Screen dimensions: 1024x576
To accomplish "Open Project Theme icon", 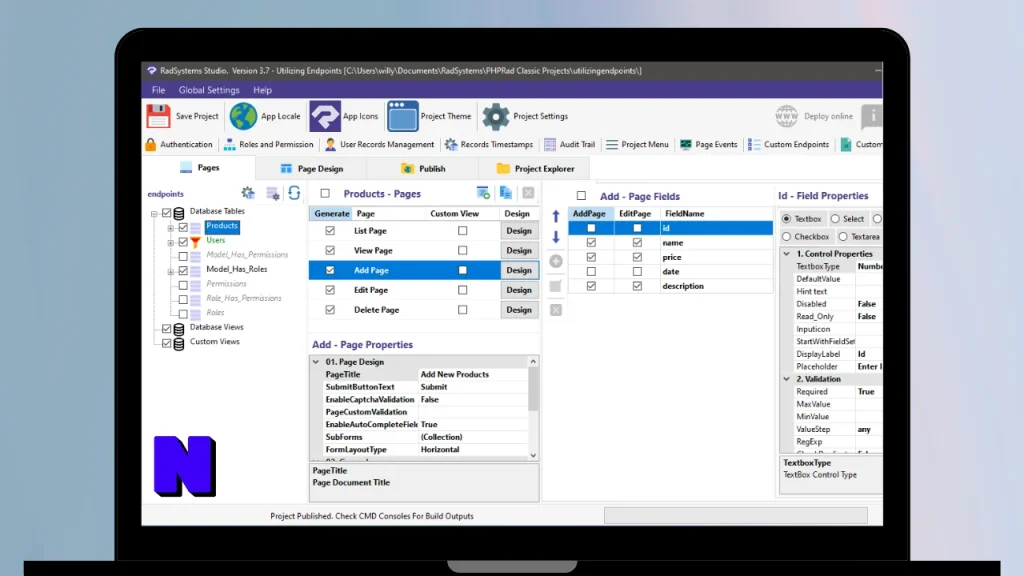I will pyautogui.click(x=402, y=116).
